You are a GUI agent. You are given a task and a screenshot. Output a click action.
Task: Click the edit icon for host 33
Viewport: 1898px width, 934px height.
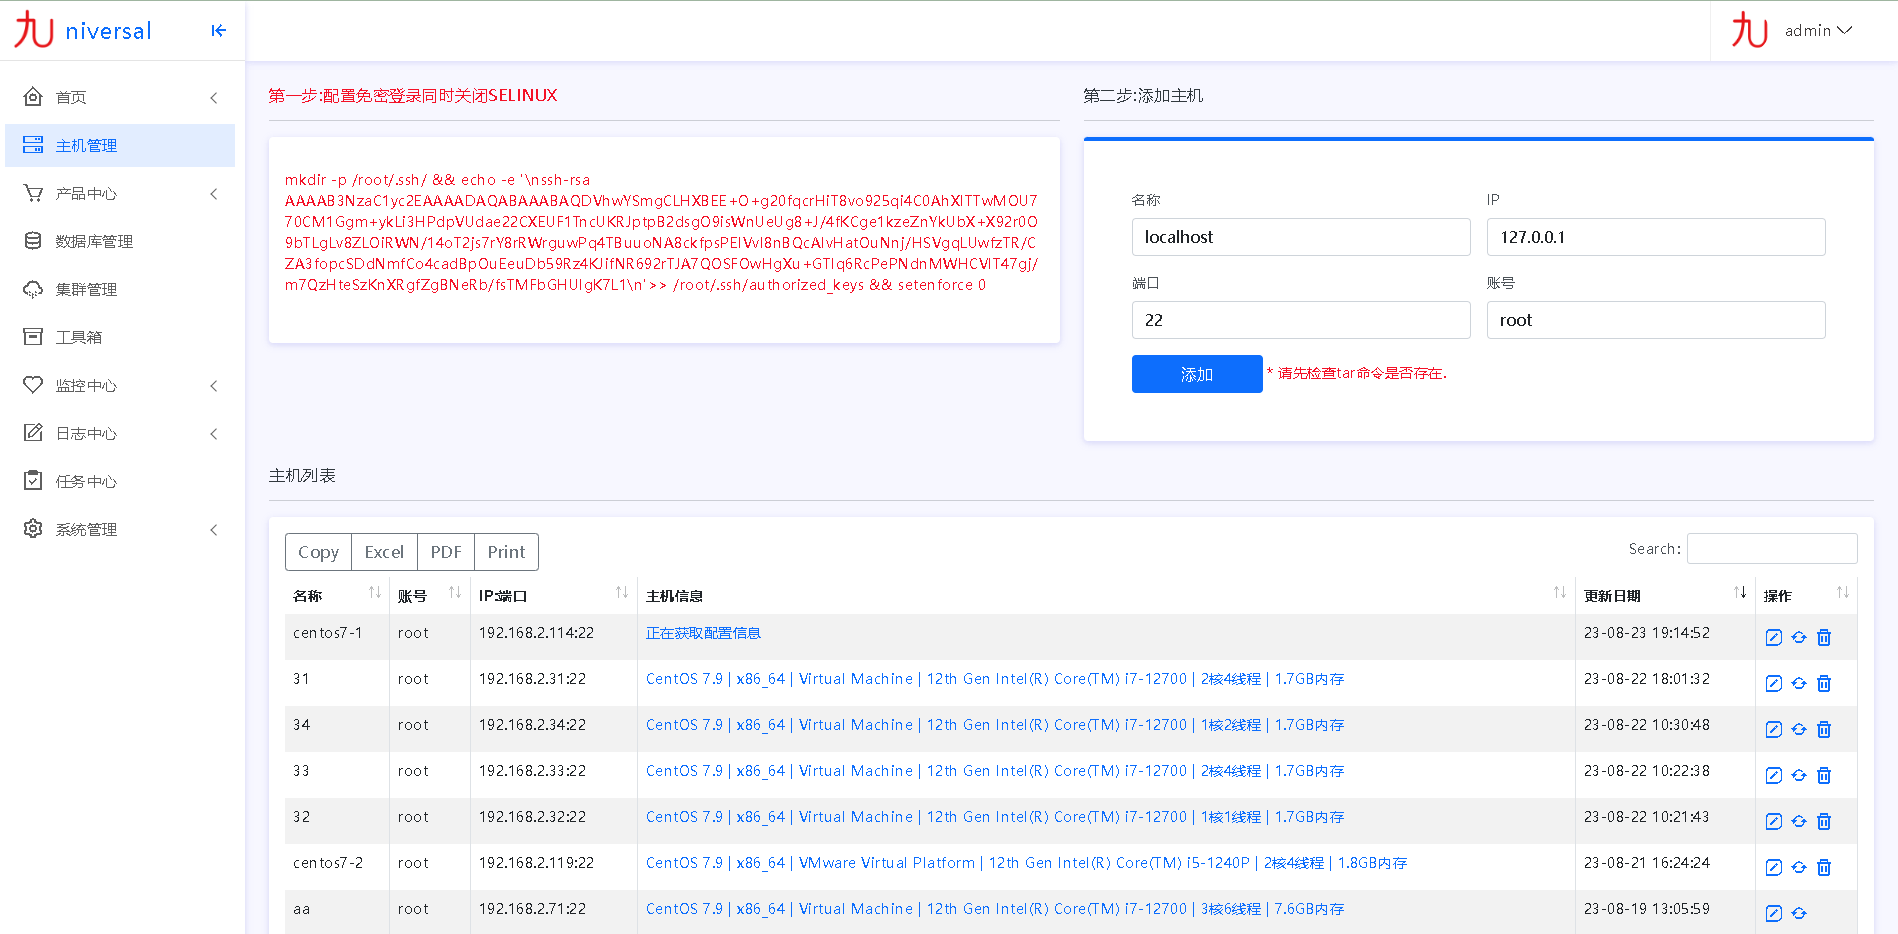coord(1773,776)
